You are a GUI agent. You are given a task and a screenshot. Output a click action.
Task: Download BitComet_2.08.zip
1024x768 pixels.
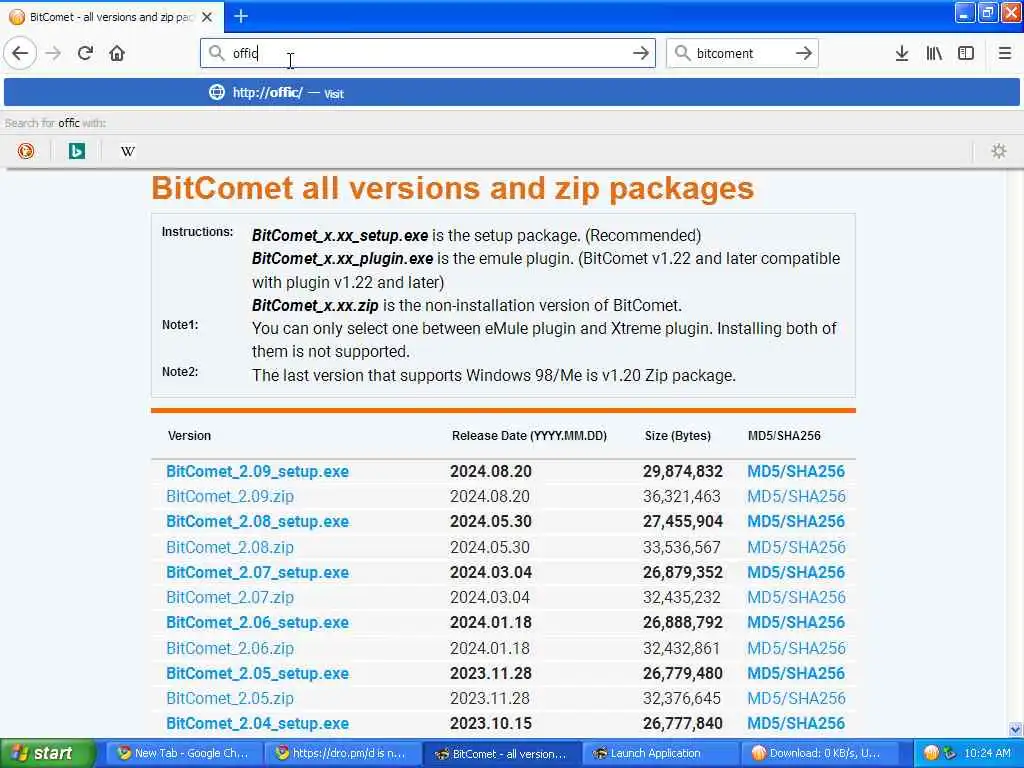pyautogui.click(x=230, y=547)
